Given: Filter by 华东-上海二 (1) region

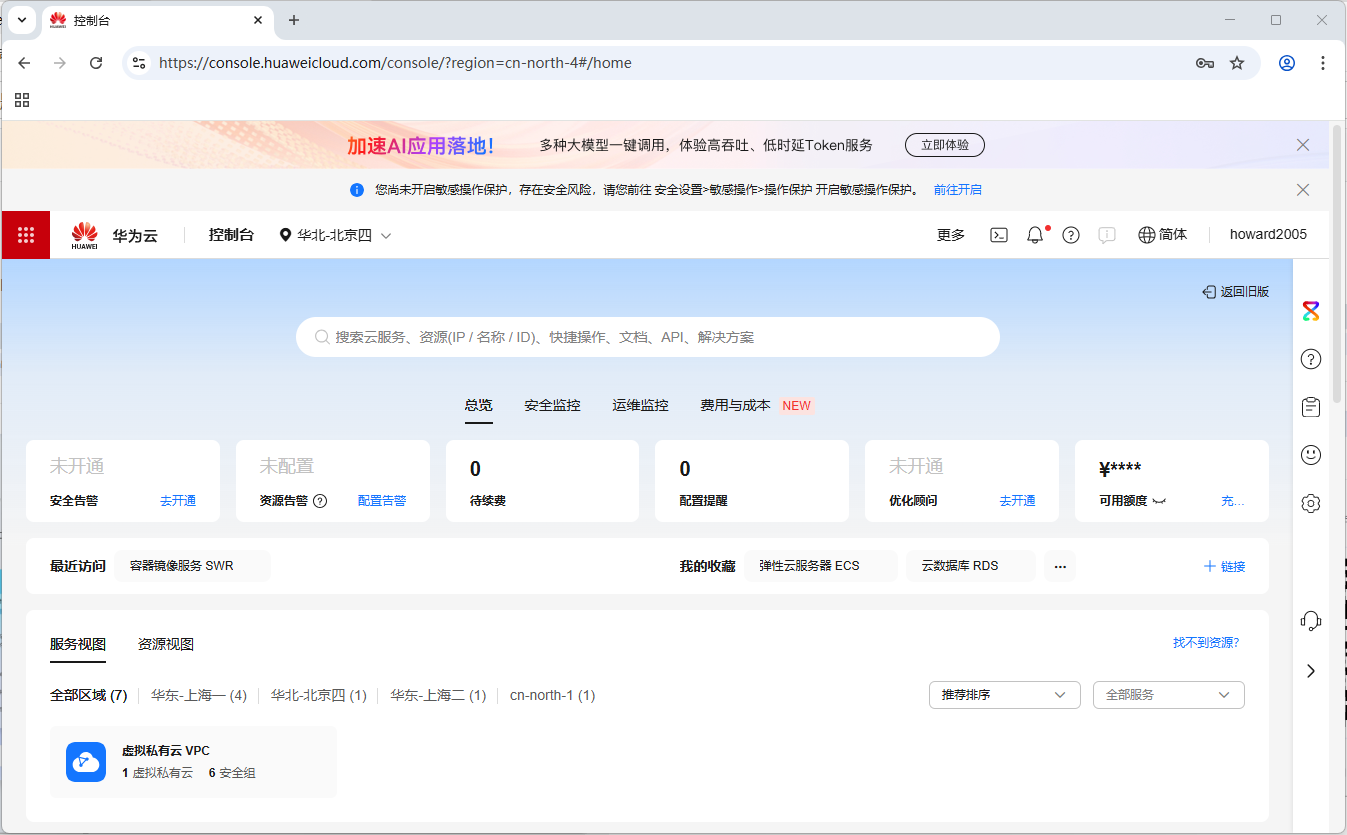Looking at the screenshot, I should (x=438, y=695).
